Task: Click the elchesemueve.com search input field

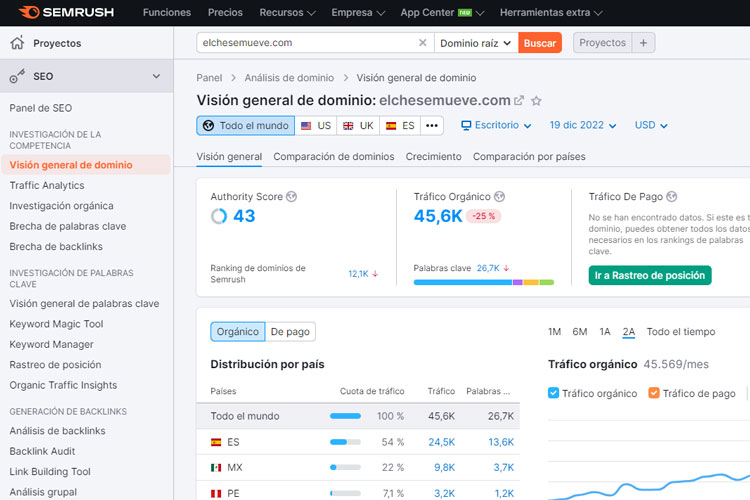Action: tap(306, 43)
